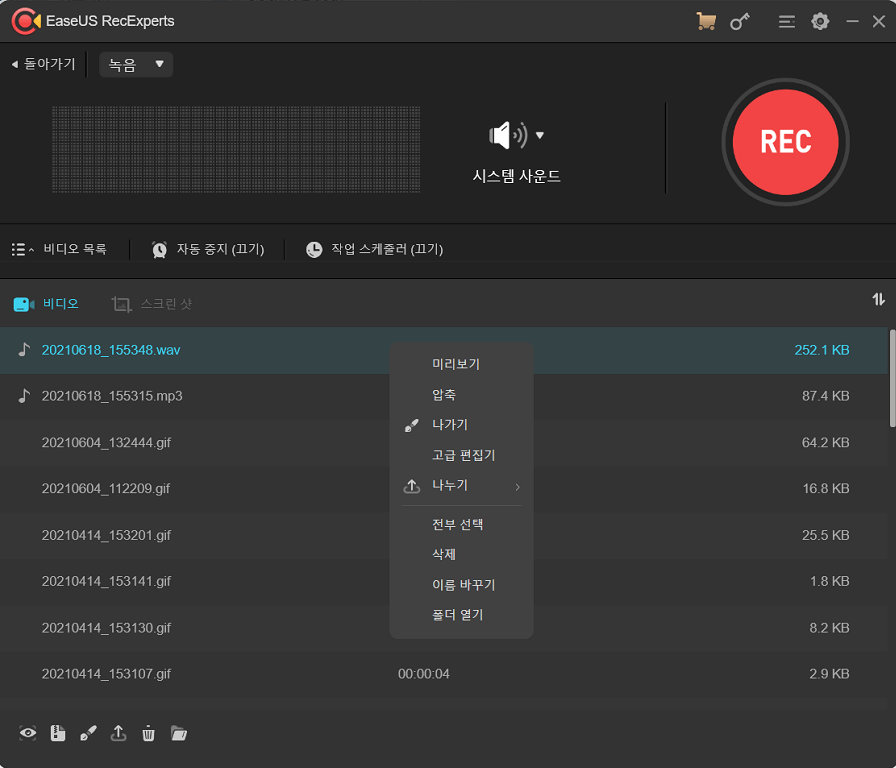Viewport: 896px width, 768px height.
Task: Toggle the 작업 스케줄러 (끄기) setting
Action: coord(374,249)
